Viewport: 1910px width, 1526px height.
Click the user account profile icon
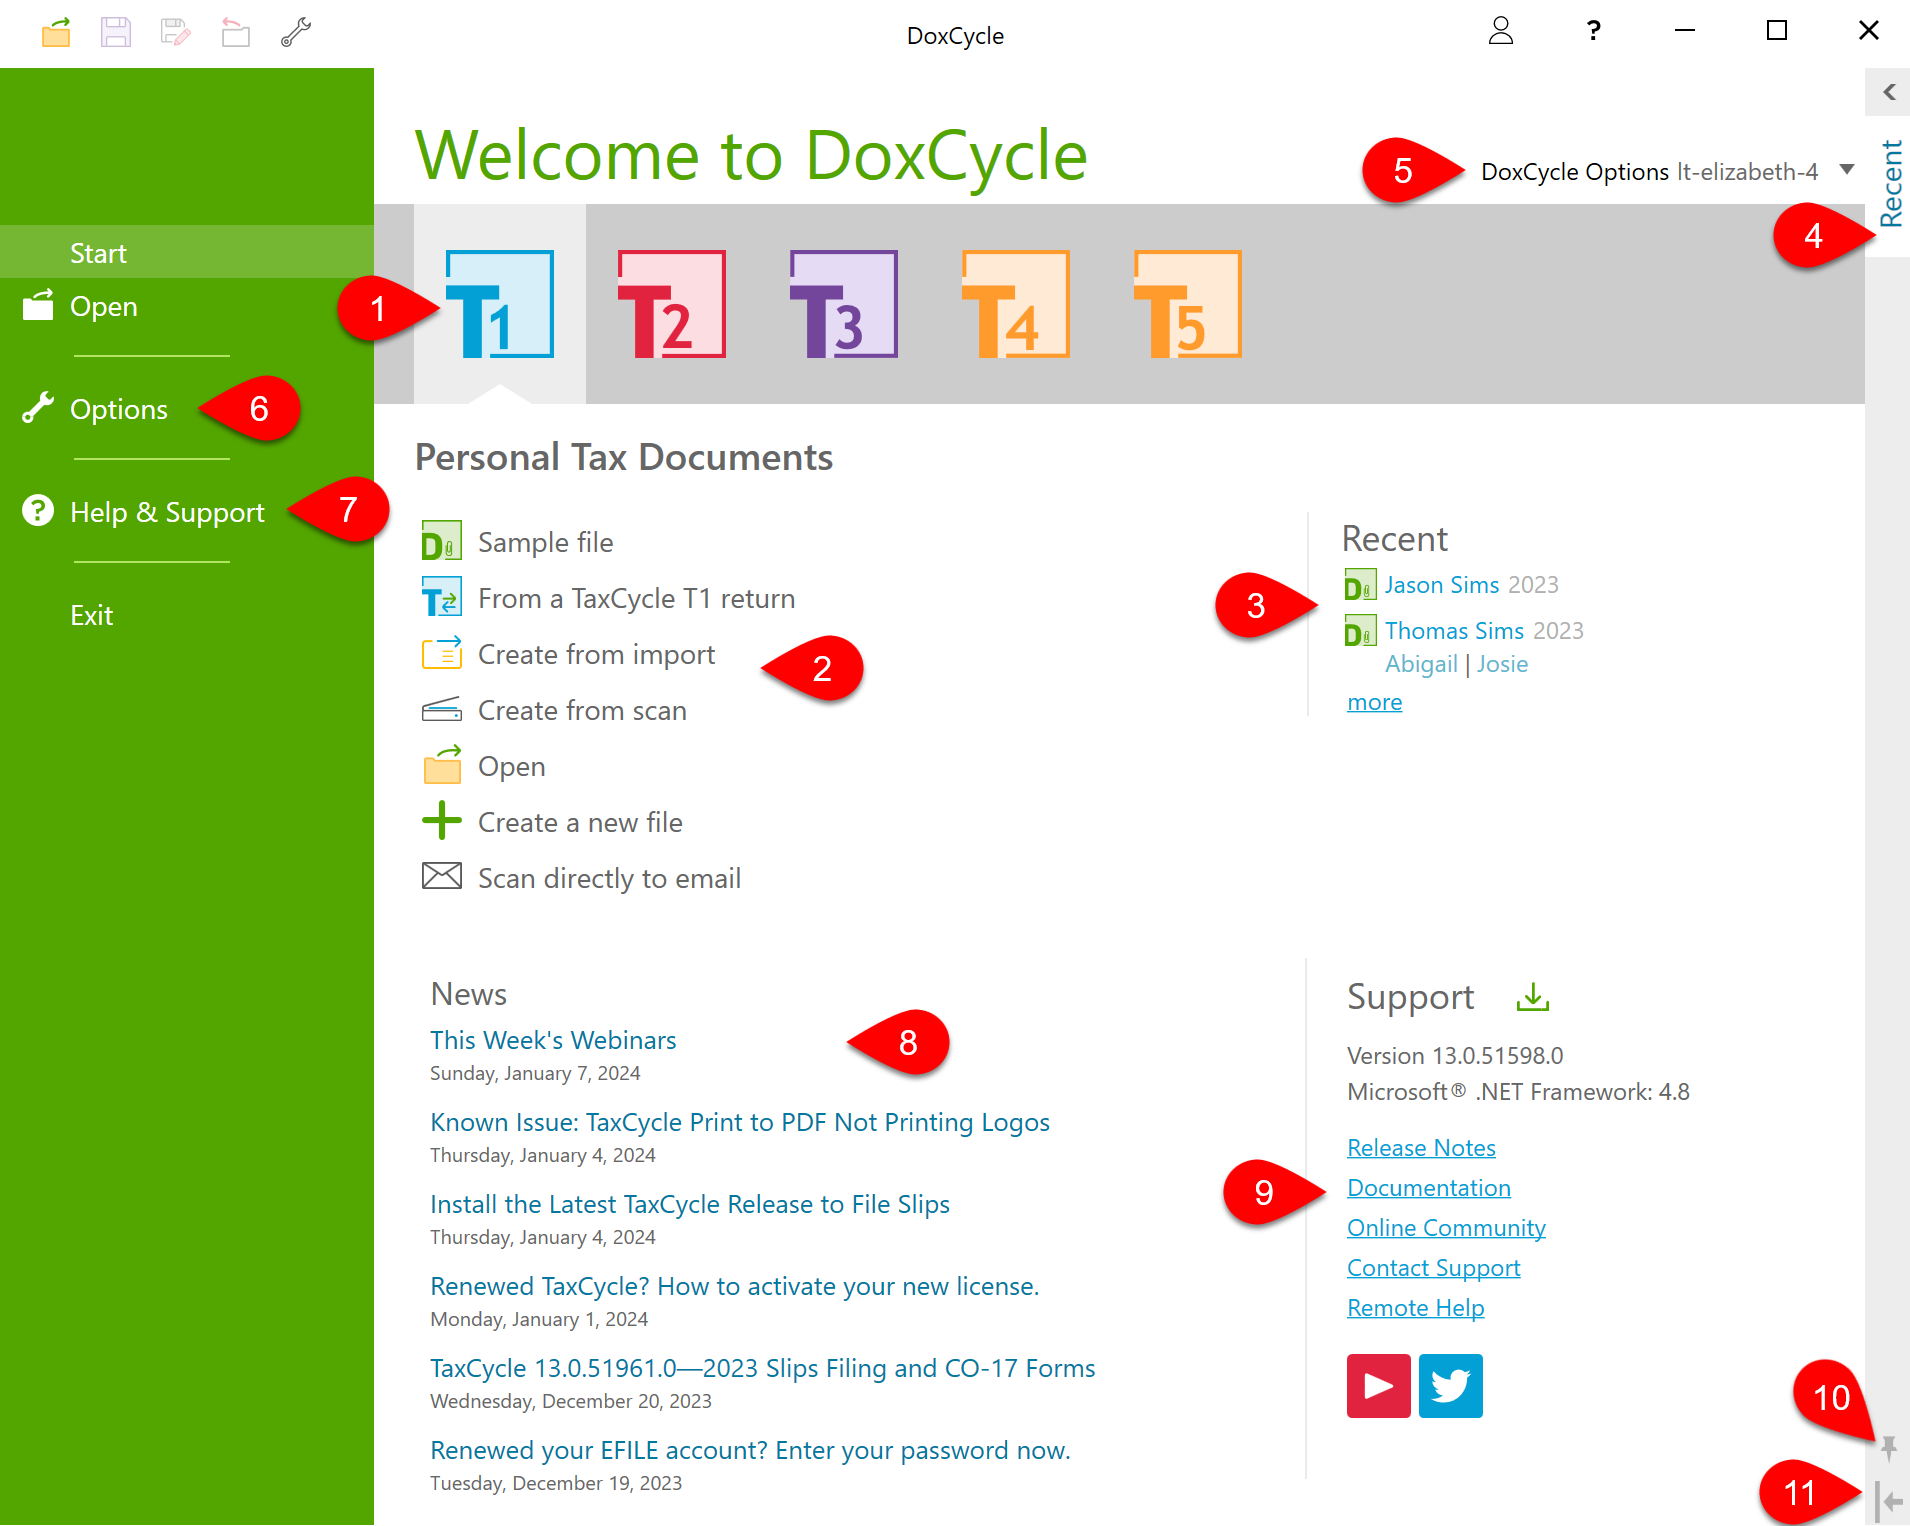coord(1500,31)
